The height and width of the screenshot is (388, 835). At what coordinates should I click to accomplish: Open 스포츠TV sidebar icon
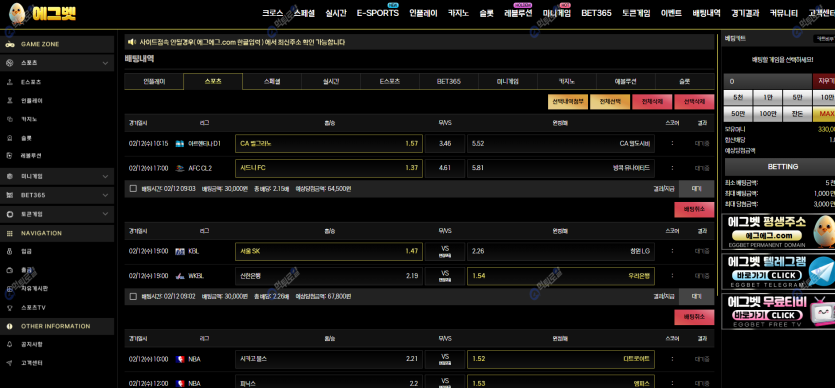click(10, 308)
